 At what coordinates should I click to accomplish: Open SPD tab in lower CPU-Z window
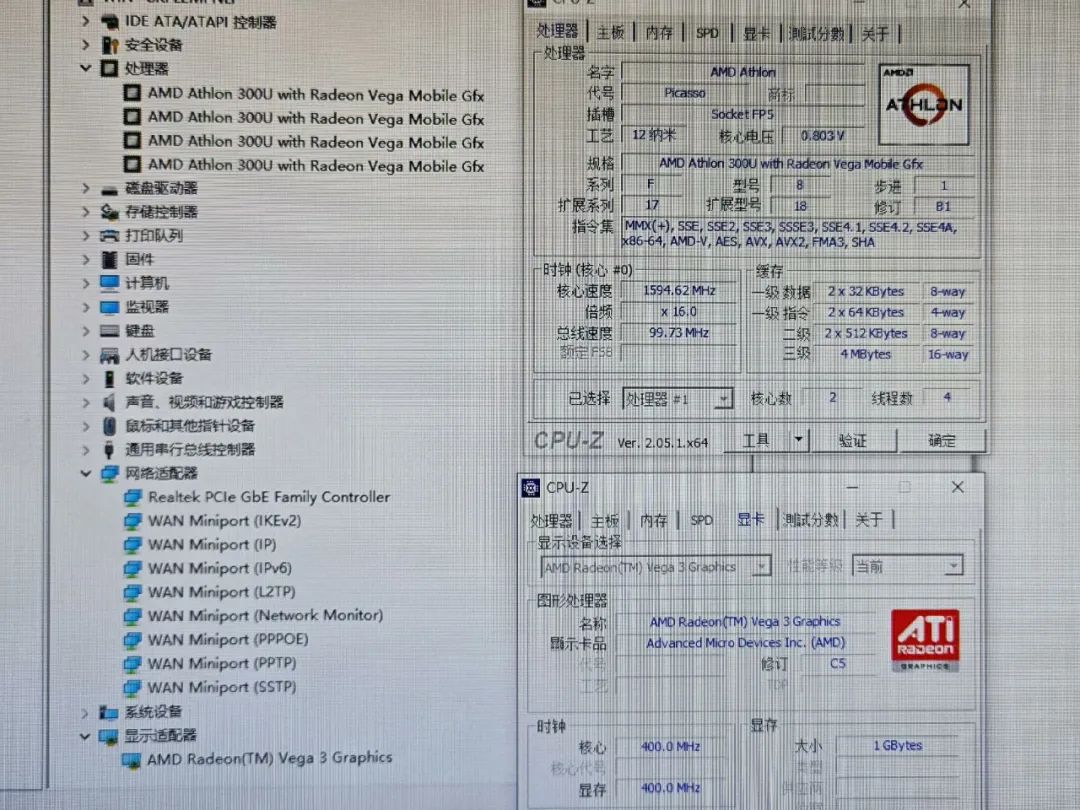point(702,520)
